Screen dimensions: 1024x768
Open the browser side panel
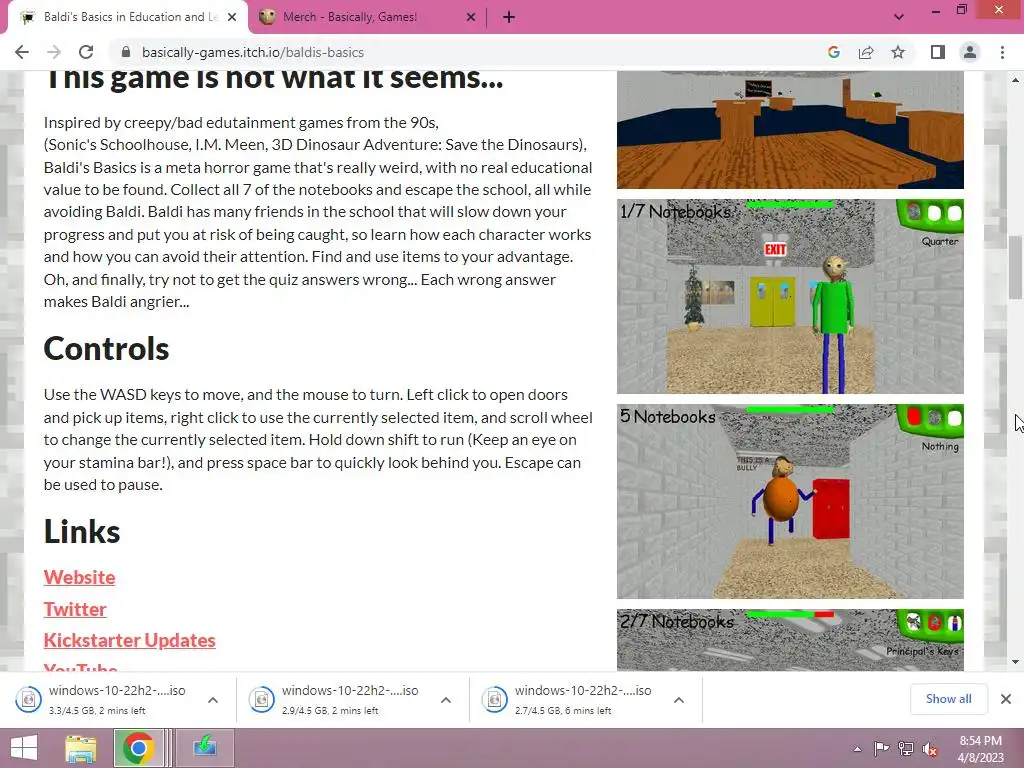point(938,52)
